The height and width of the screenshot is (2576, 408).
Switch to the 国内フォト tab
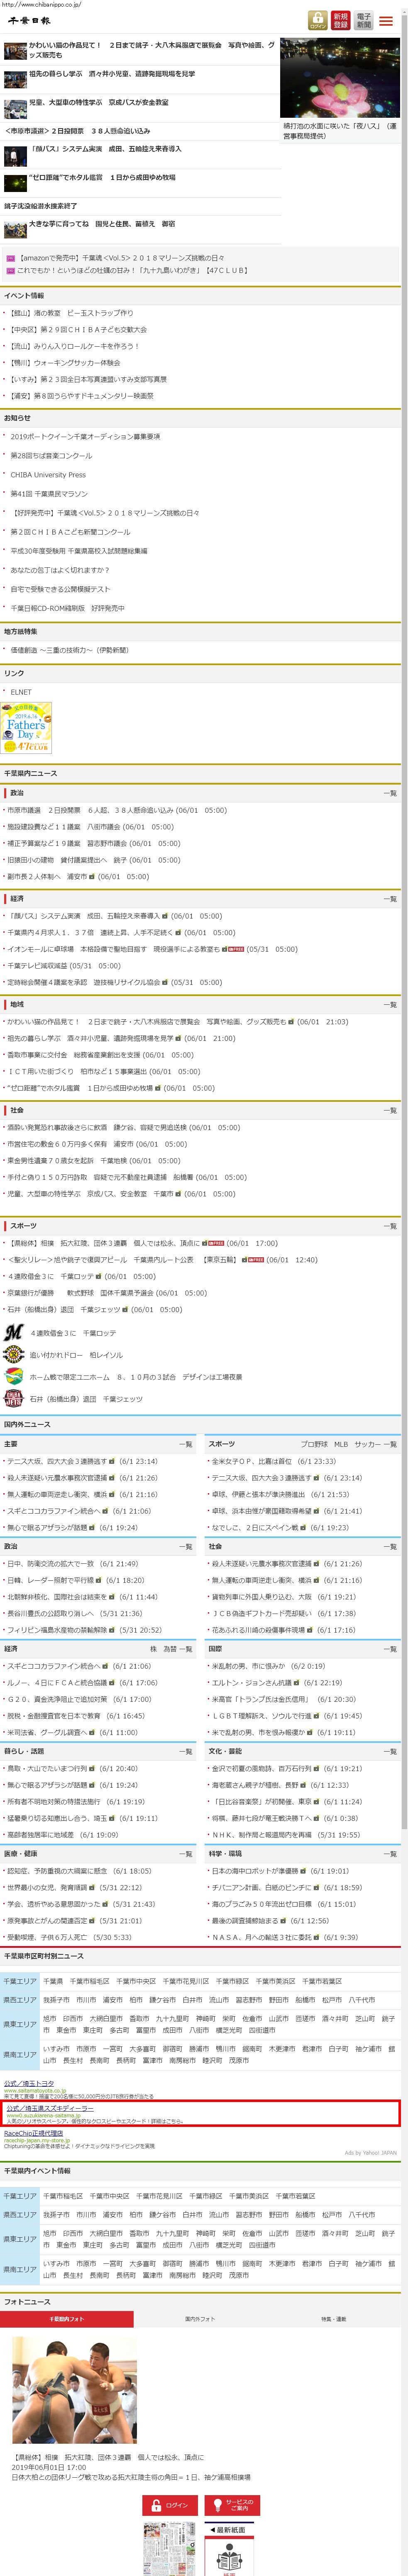(x=200, y=2319)
